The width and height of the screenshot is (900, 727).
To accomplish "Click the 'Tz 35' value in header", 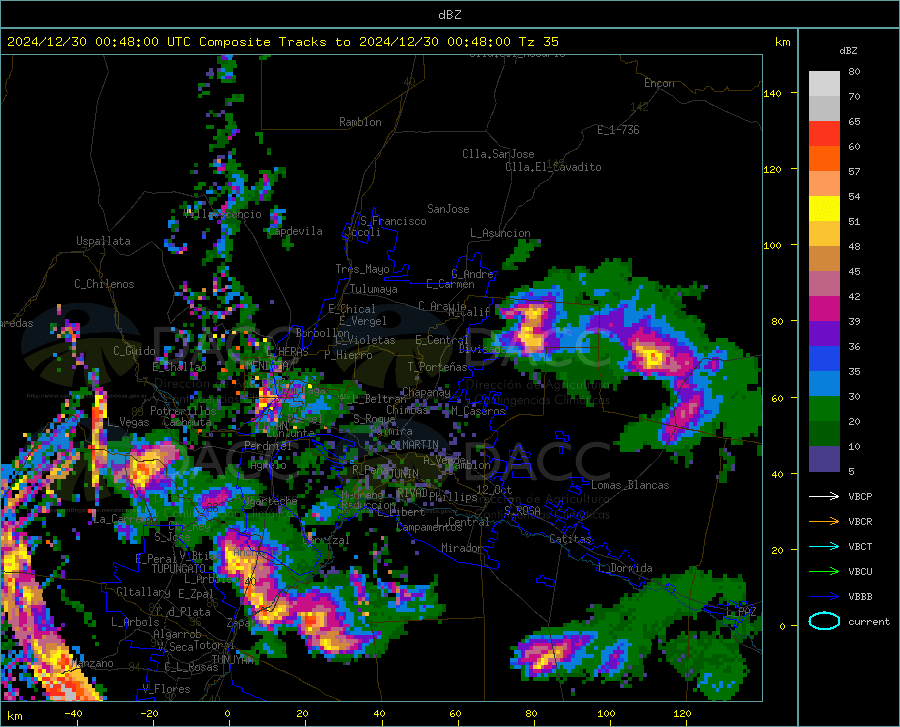I will pos(538,42).
